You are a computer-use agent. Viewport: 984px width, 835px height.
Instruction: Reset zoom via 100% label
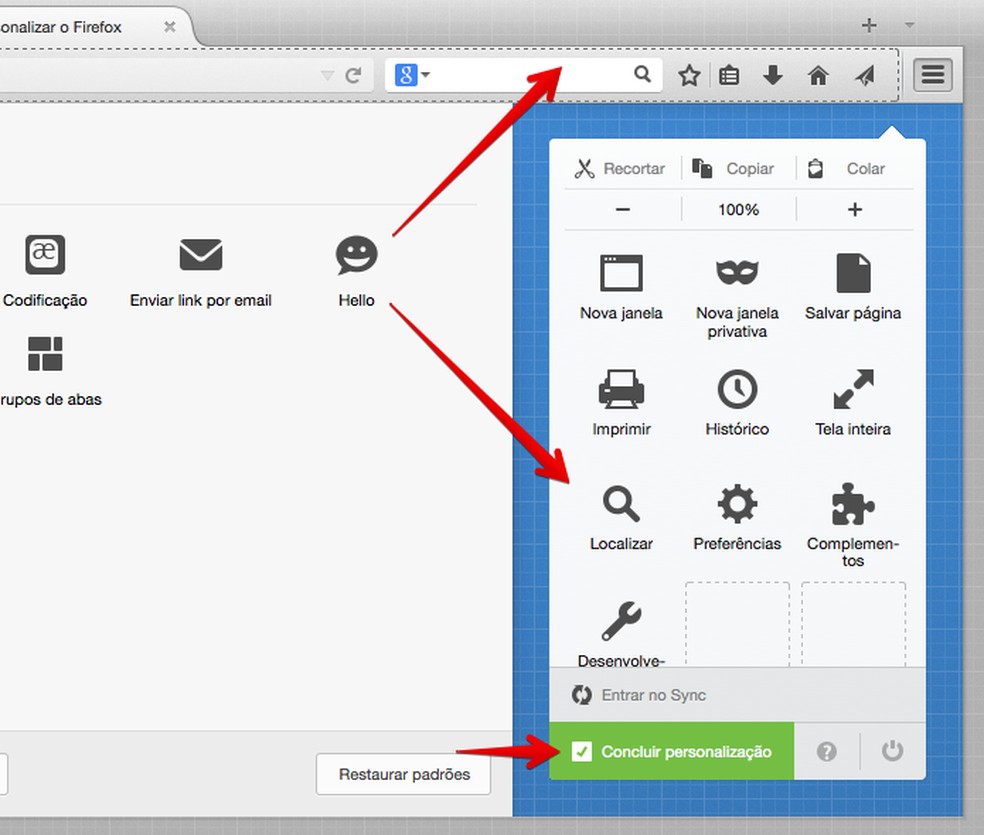coord(739,210)
